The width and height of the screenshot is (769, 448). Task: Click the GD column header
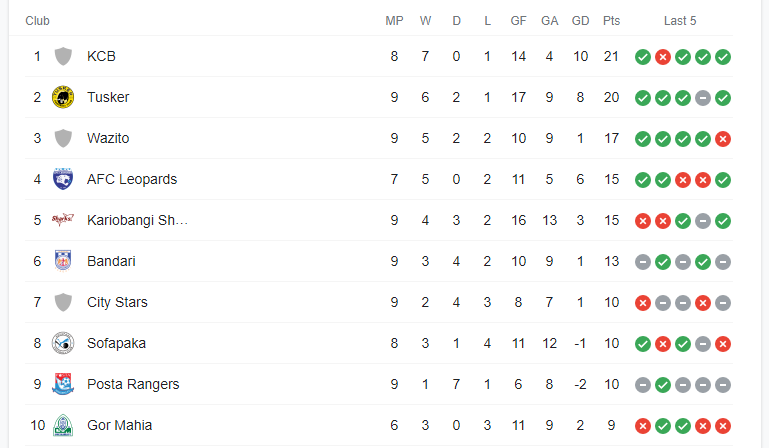(x=580, y=21)
